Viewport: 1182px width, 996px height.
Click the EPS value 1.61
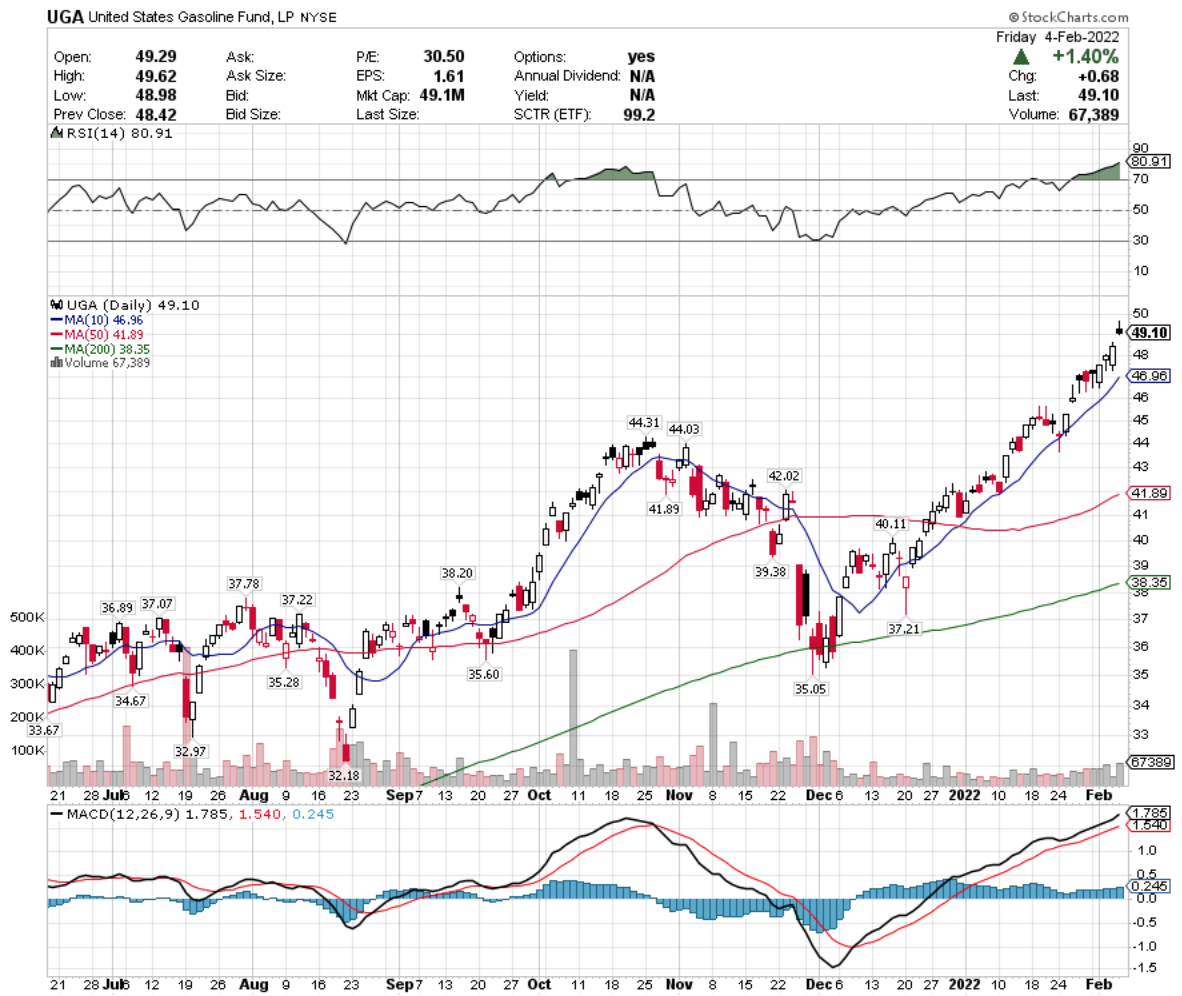point(449,76)
